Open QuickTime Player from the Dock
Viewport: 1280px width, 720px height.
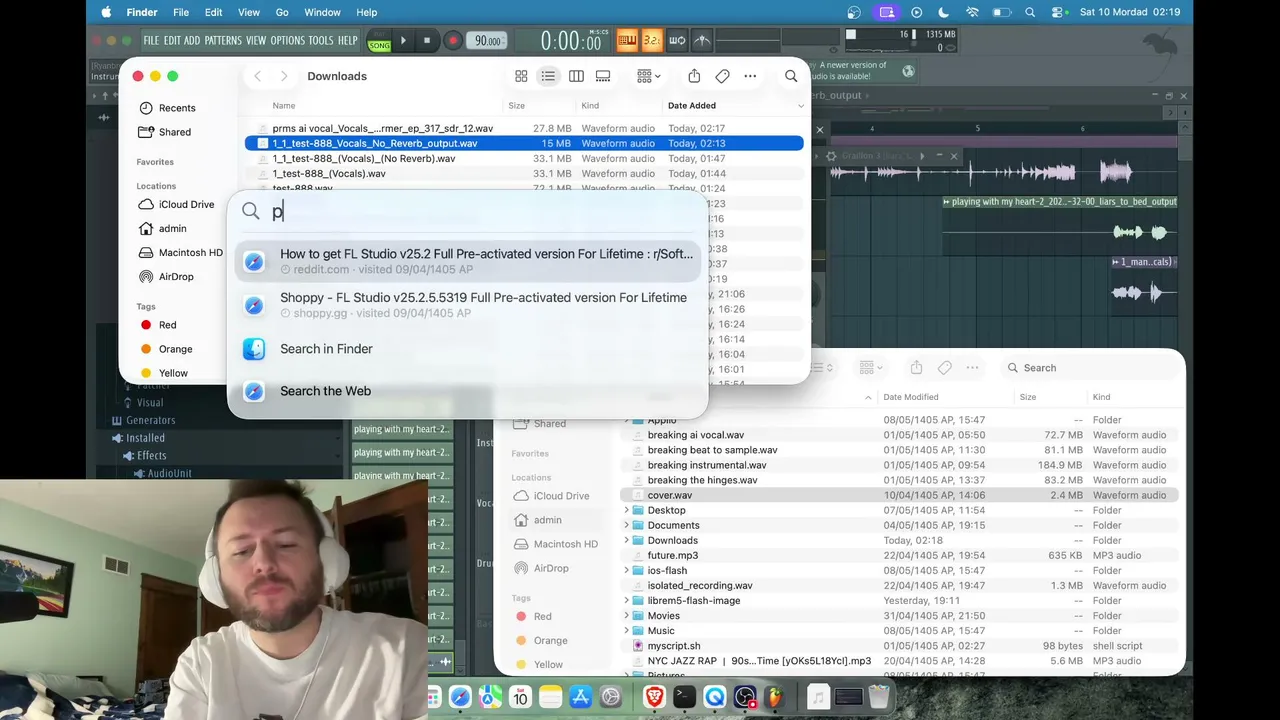(714, 697)
